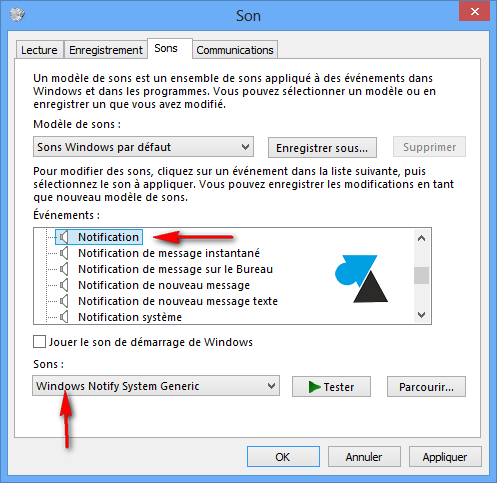Select Notification de nouveau message event
Screen dimensions: 497x483
(164, 285)
